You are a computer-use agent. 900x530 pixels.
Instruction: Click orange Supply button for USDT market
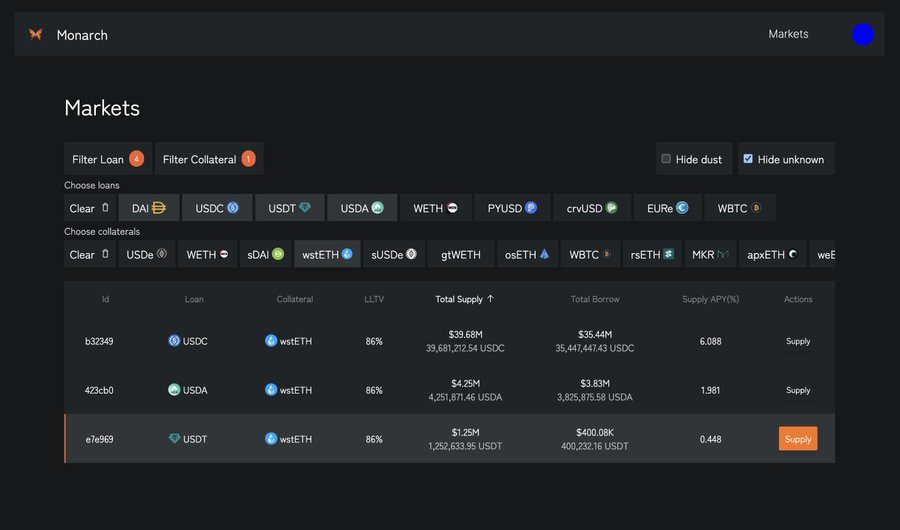(x=798, y=439)
